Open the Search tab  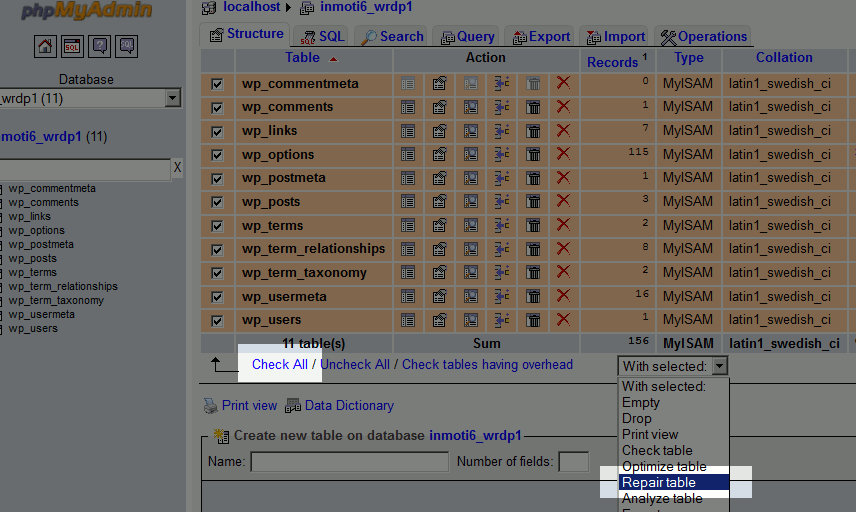tap(391, 36)
